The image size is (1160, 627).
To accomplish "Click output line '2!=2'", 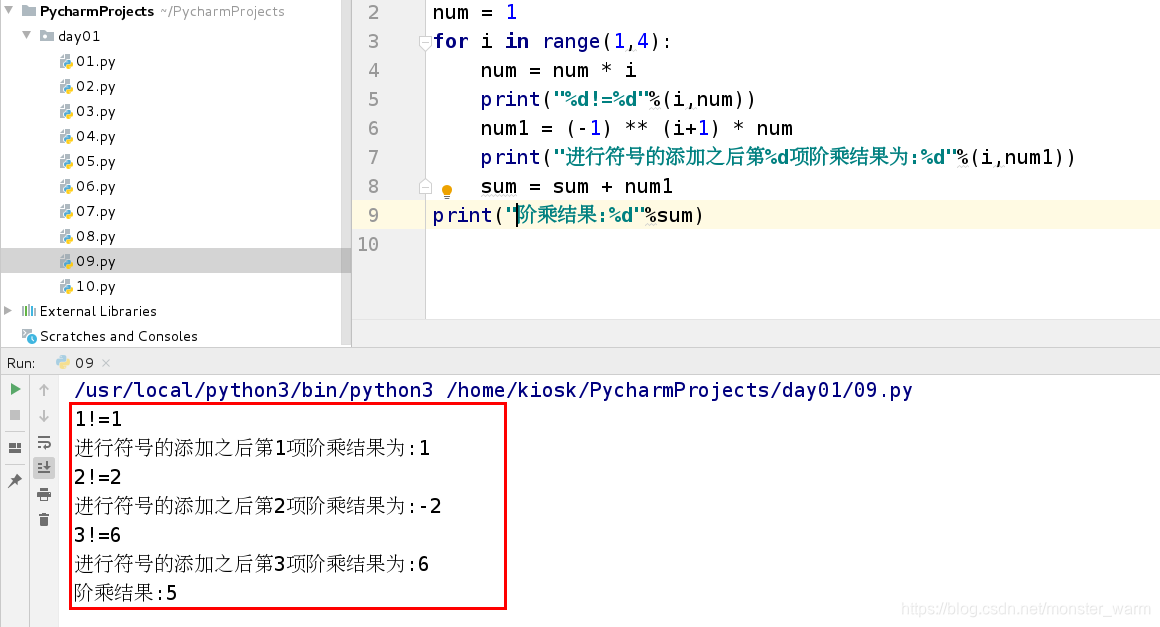I will (98, 477).
